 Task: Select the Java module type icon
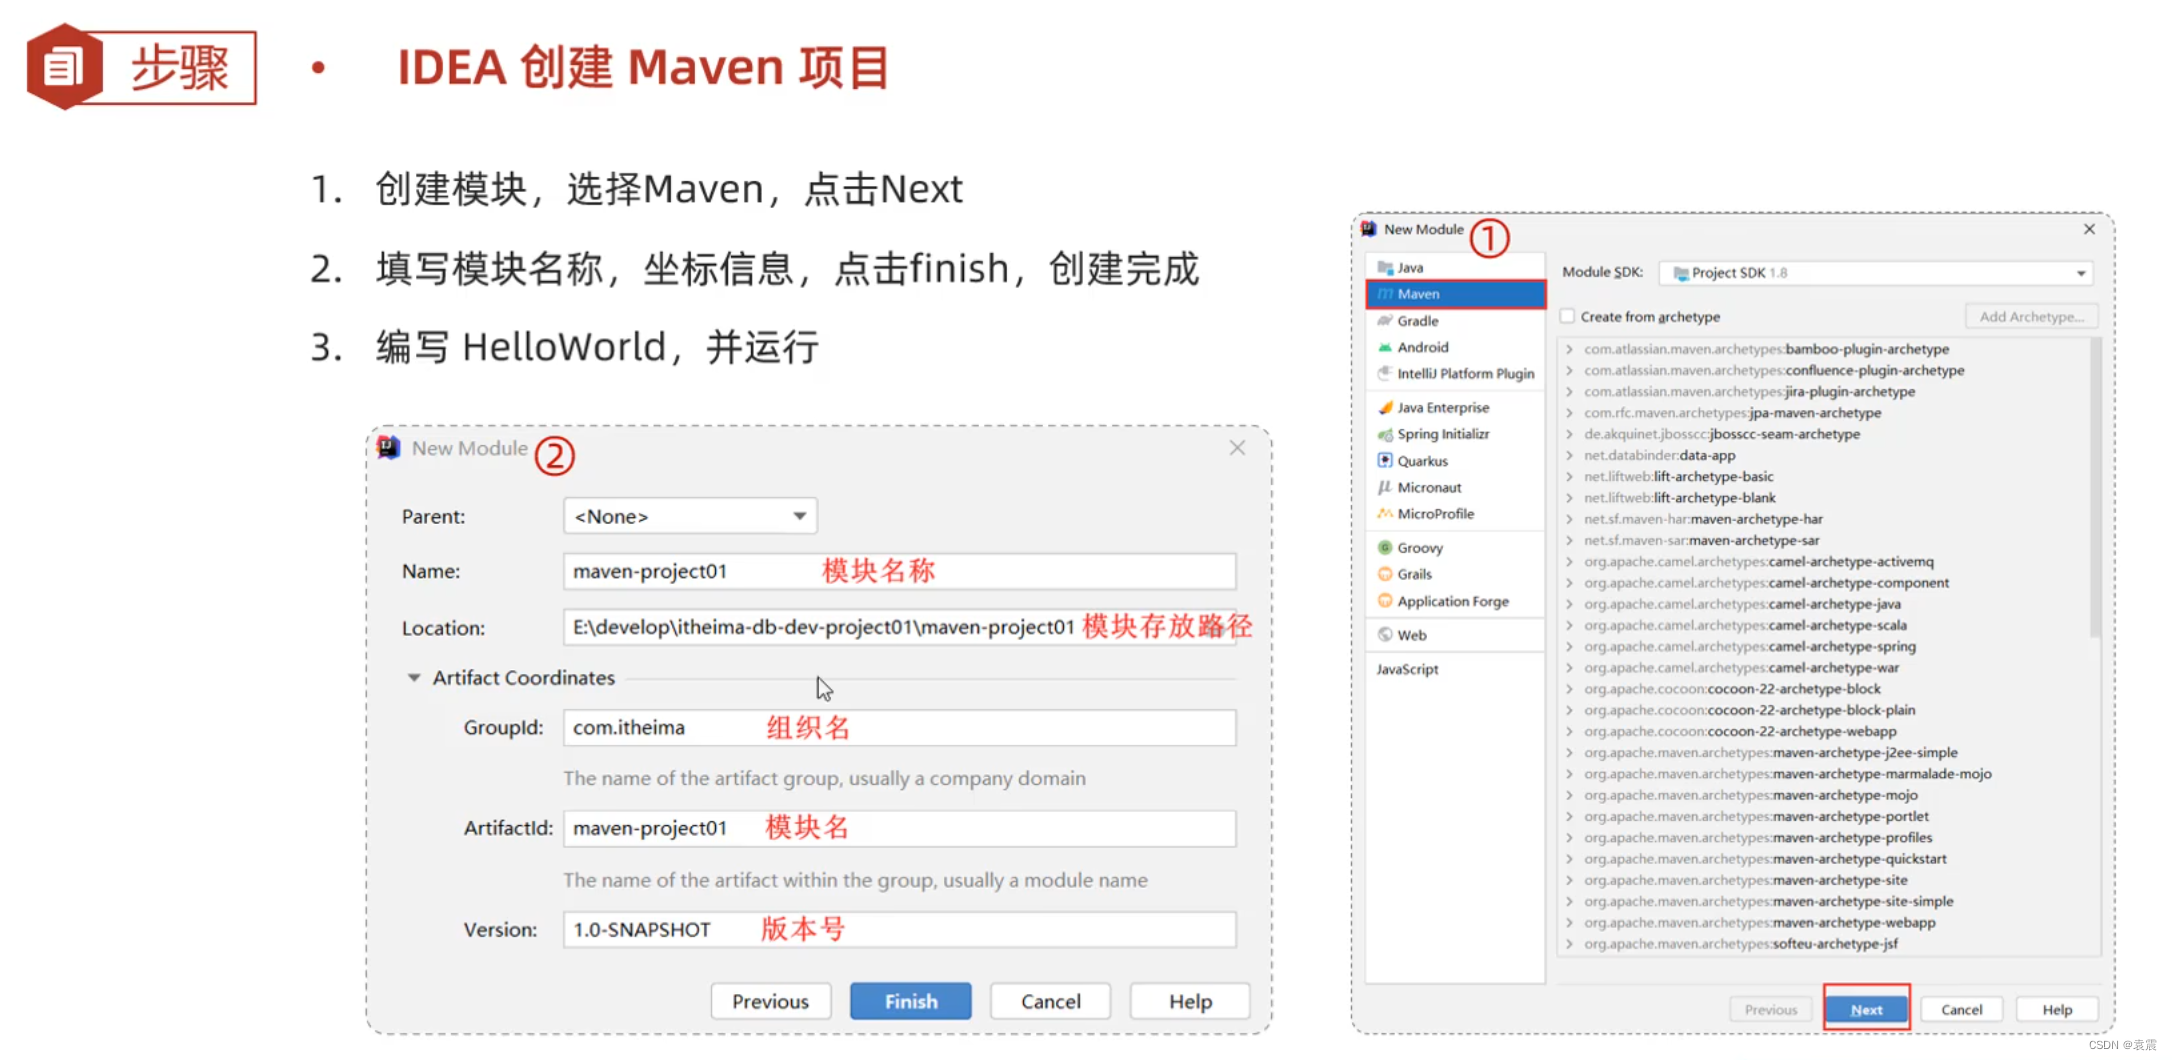pyautogui.click(x=1385, y=267)
